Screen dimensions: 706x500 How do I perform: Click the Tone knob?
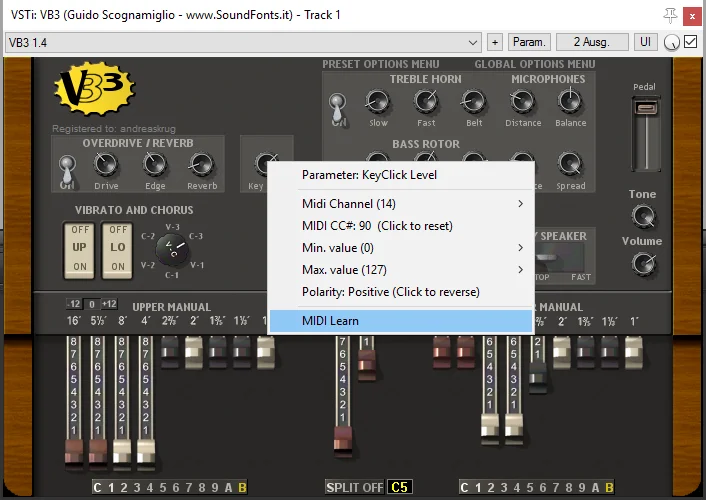pos(643,216)
